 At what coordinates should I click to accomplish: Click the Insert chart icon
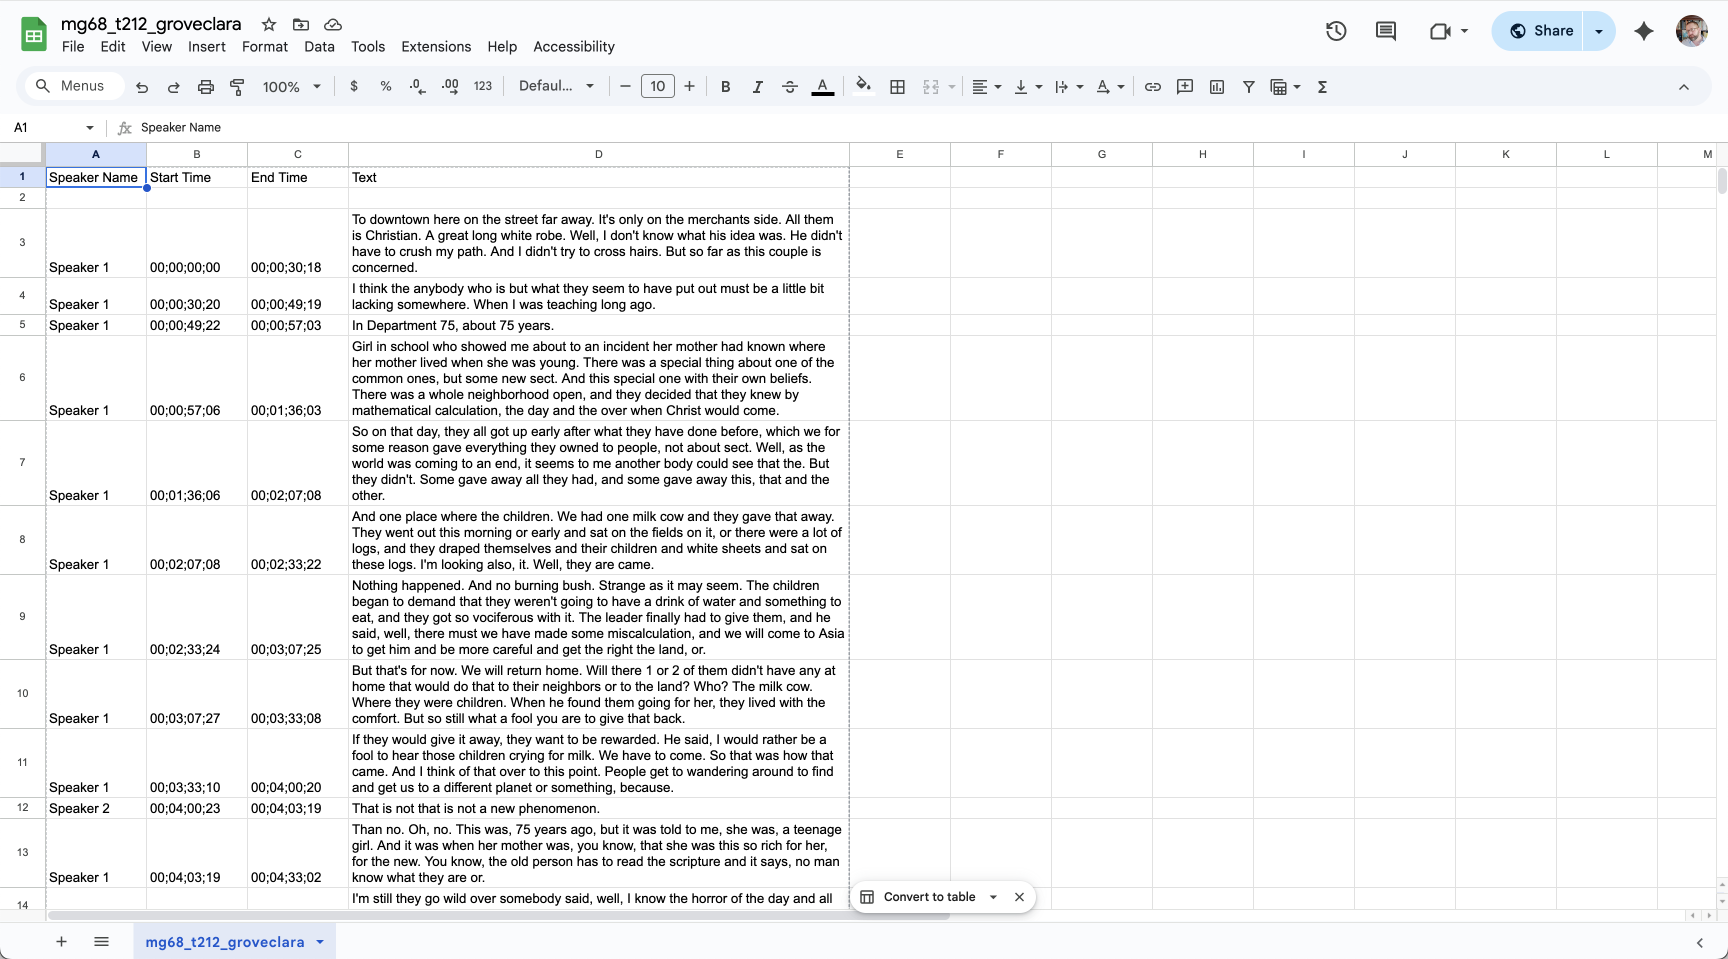point(1217,87)
